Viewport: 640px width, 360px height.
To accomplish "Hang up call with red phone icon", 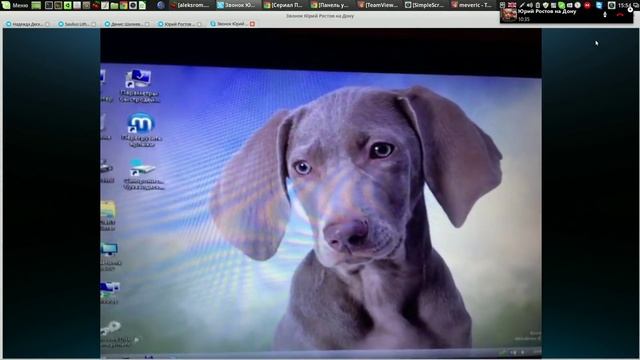I will (x=620, y=15).
